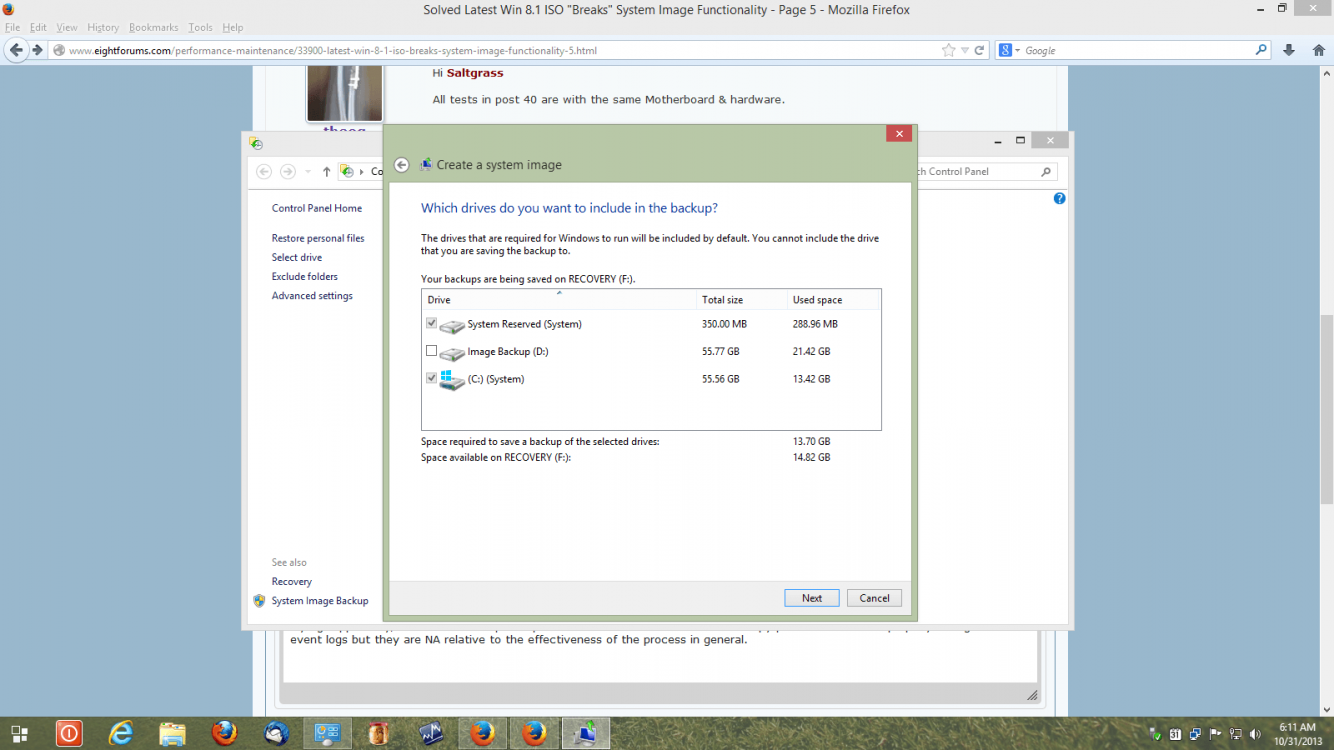1334x750 pixels.
Task: Open the Recovery link under See also
Action: point(292,581)
